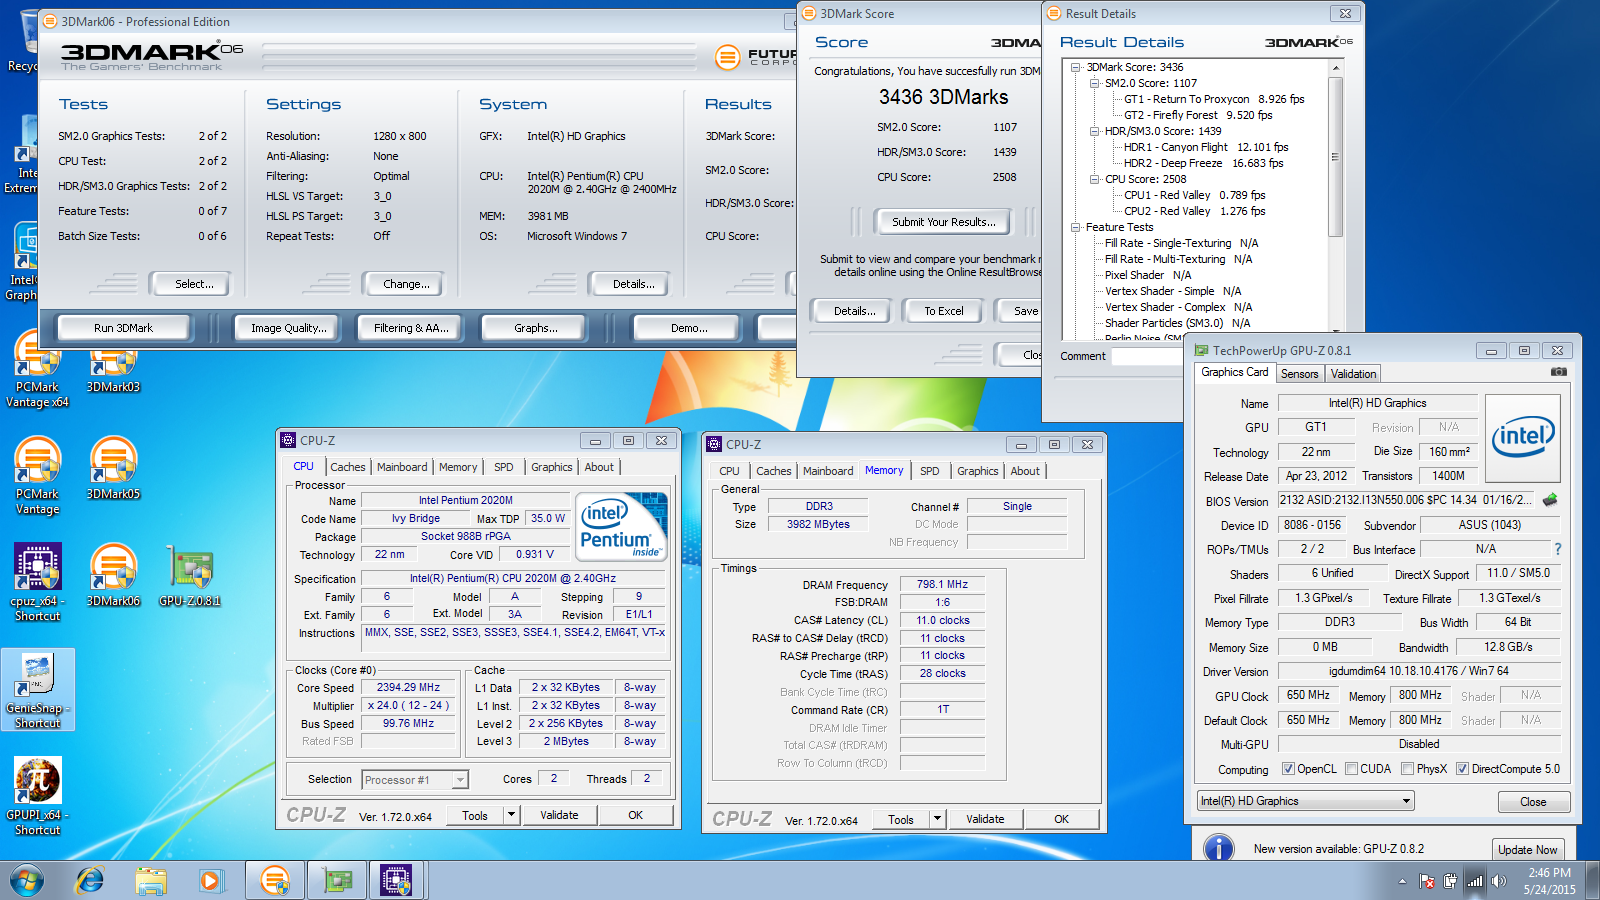Click the Intel Pentium logo in CPU-Z
Viewport: 1600px width, 900px height.
point(623,526)
